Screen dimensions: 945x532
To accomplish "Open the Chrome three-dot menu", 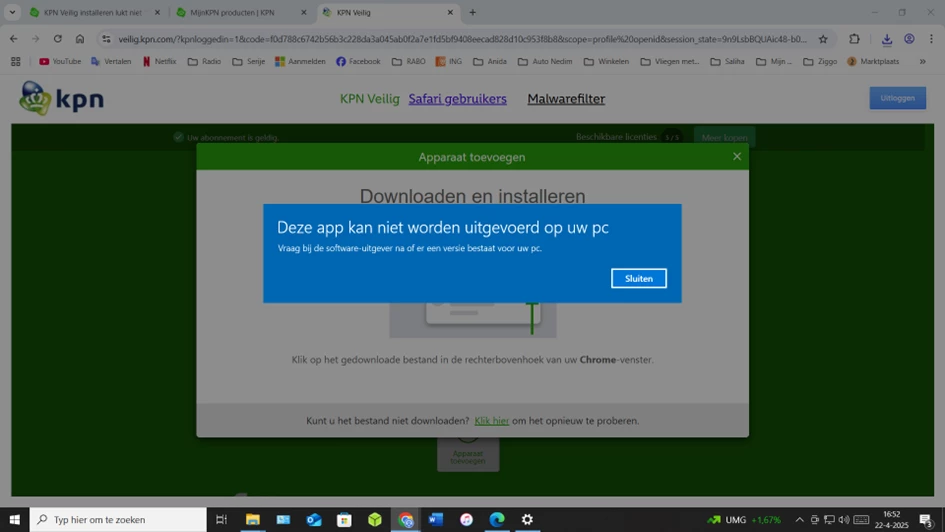I will (931, 39).
